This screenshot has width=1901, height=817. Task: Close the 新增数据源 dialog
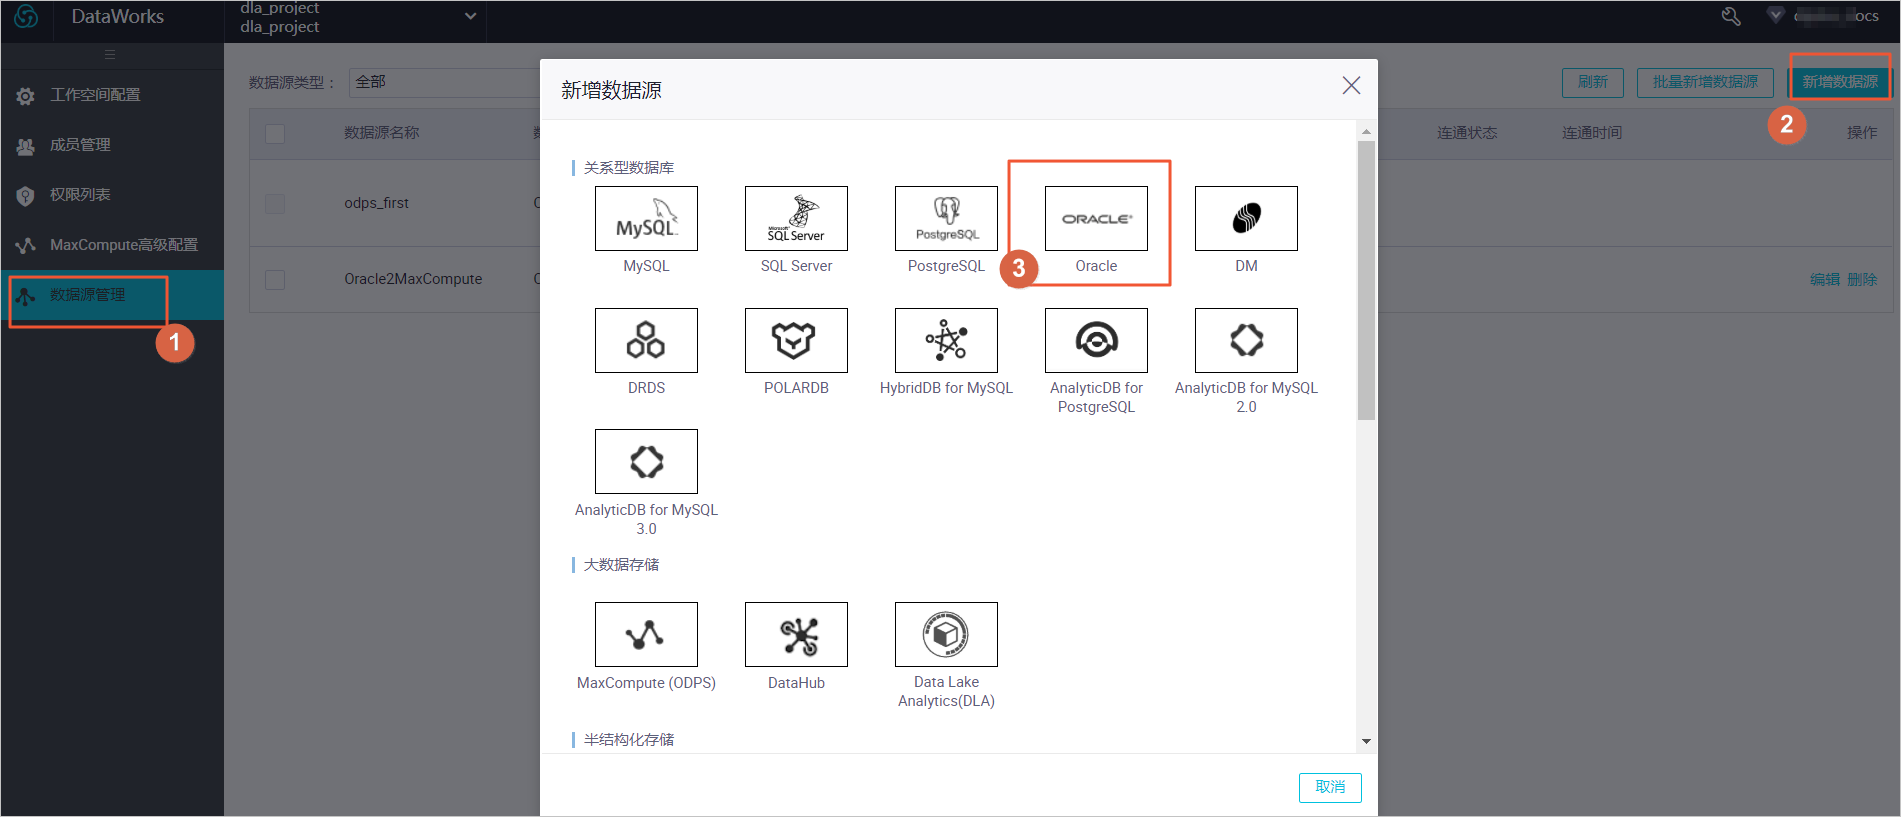[x=1351, y=86]
